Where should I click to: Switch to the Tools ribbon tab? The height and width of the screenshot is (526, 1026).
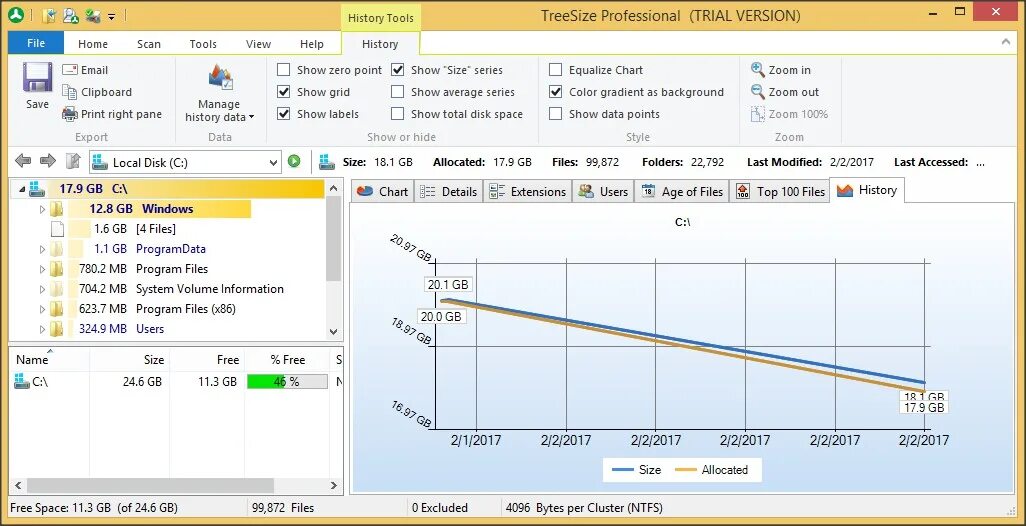click(x=203, y=44)
